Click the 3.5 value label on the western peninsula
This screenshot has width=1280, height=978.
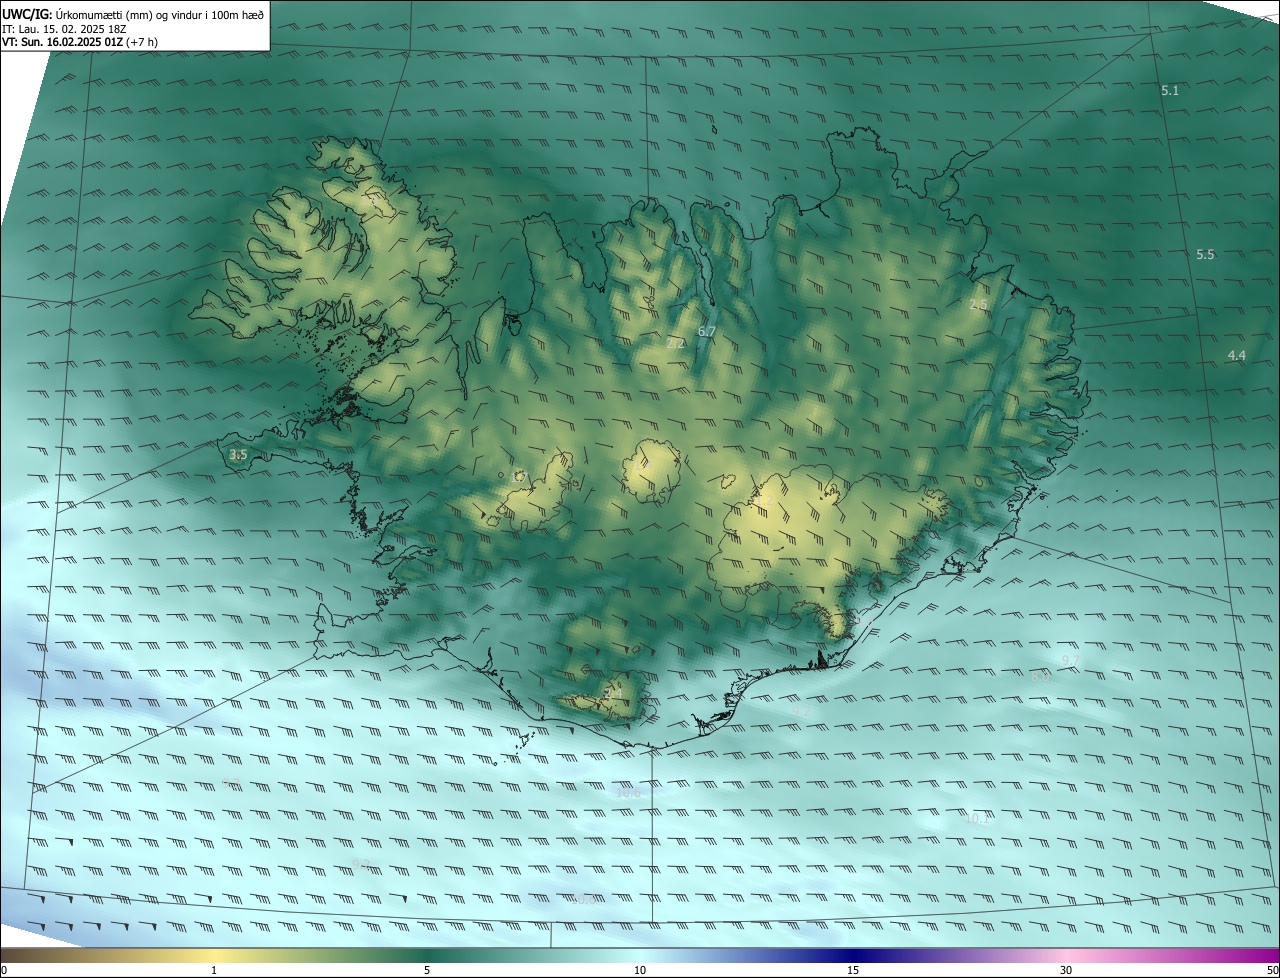(238, 455)
